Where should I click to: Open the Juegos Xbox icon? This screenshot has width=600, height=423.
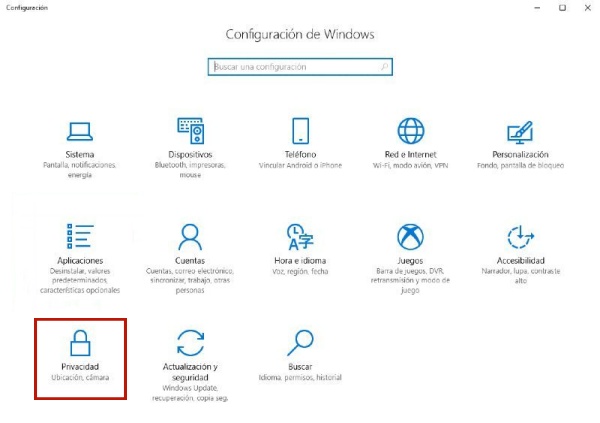pyautogui.click(x=410, y=237)
